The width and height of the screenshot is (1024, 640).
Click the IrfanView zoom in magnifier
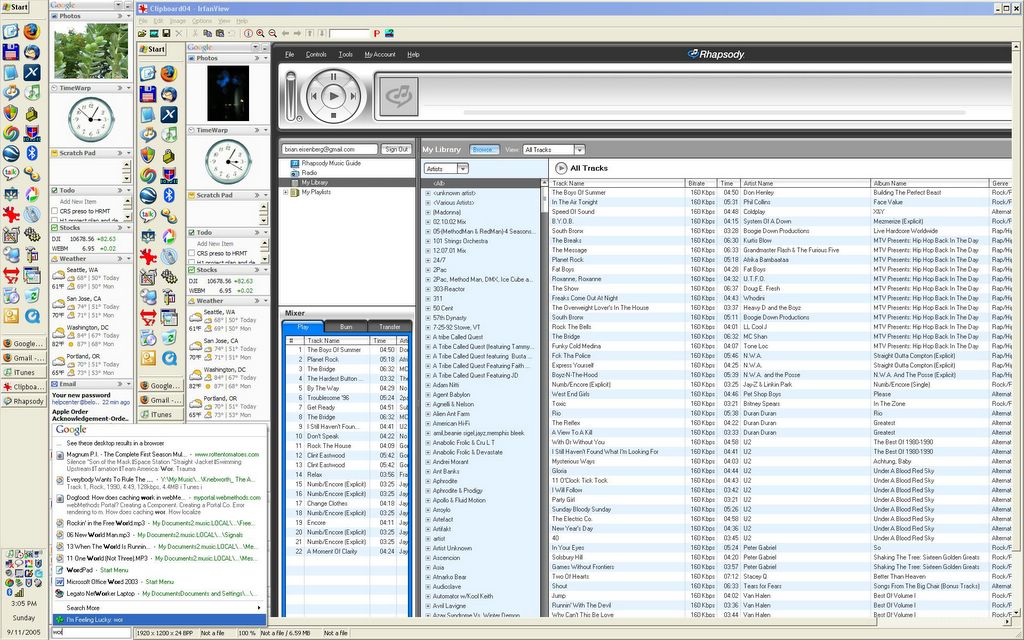[x=261, y=33]
